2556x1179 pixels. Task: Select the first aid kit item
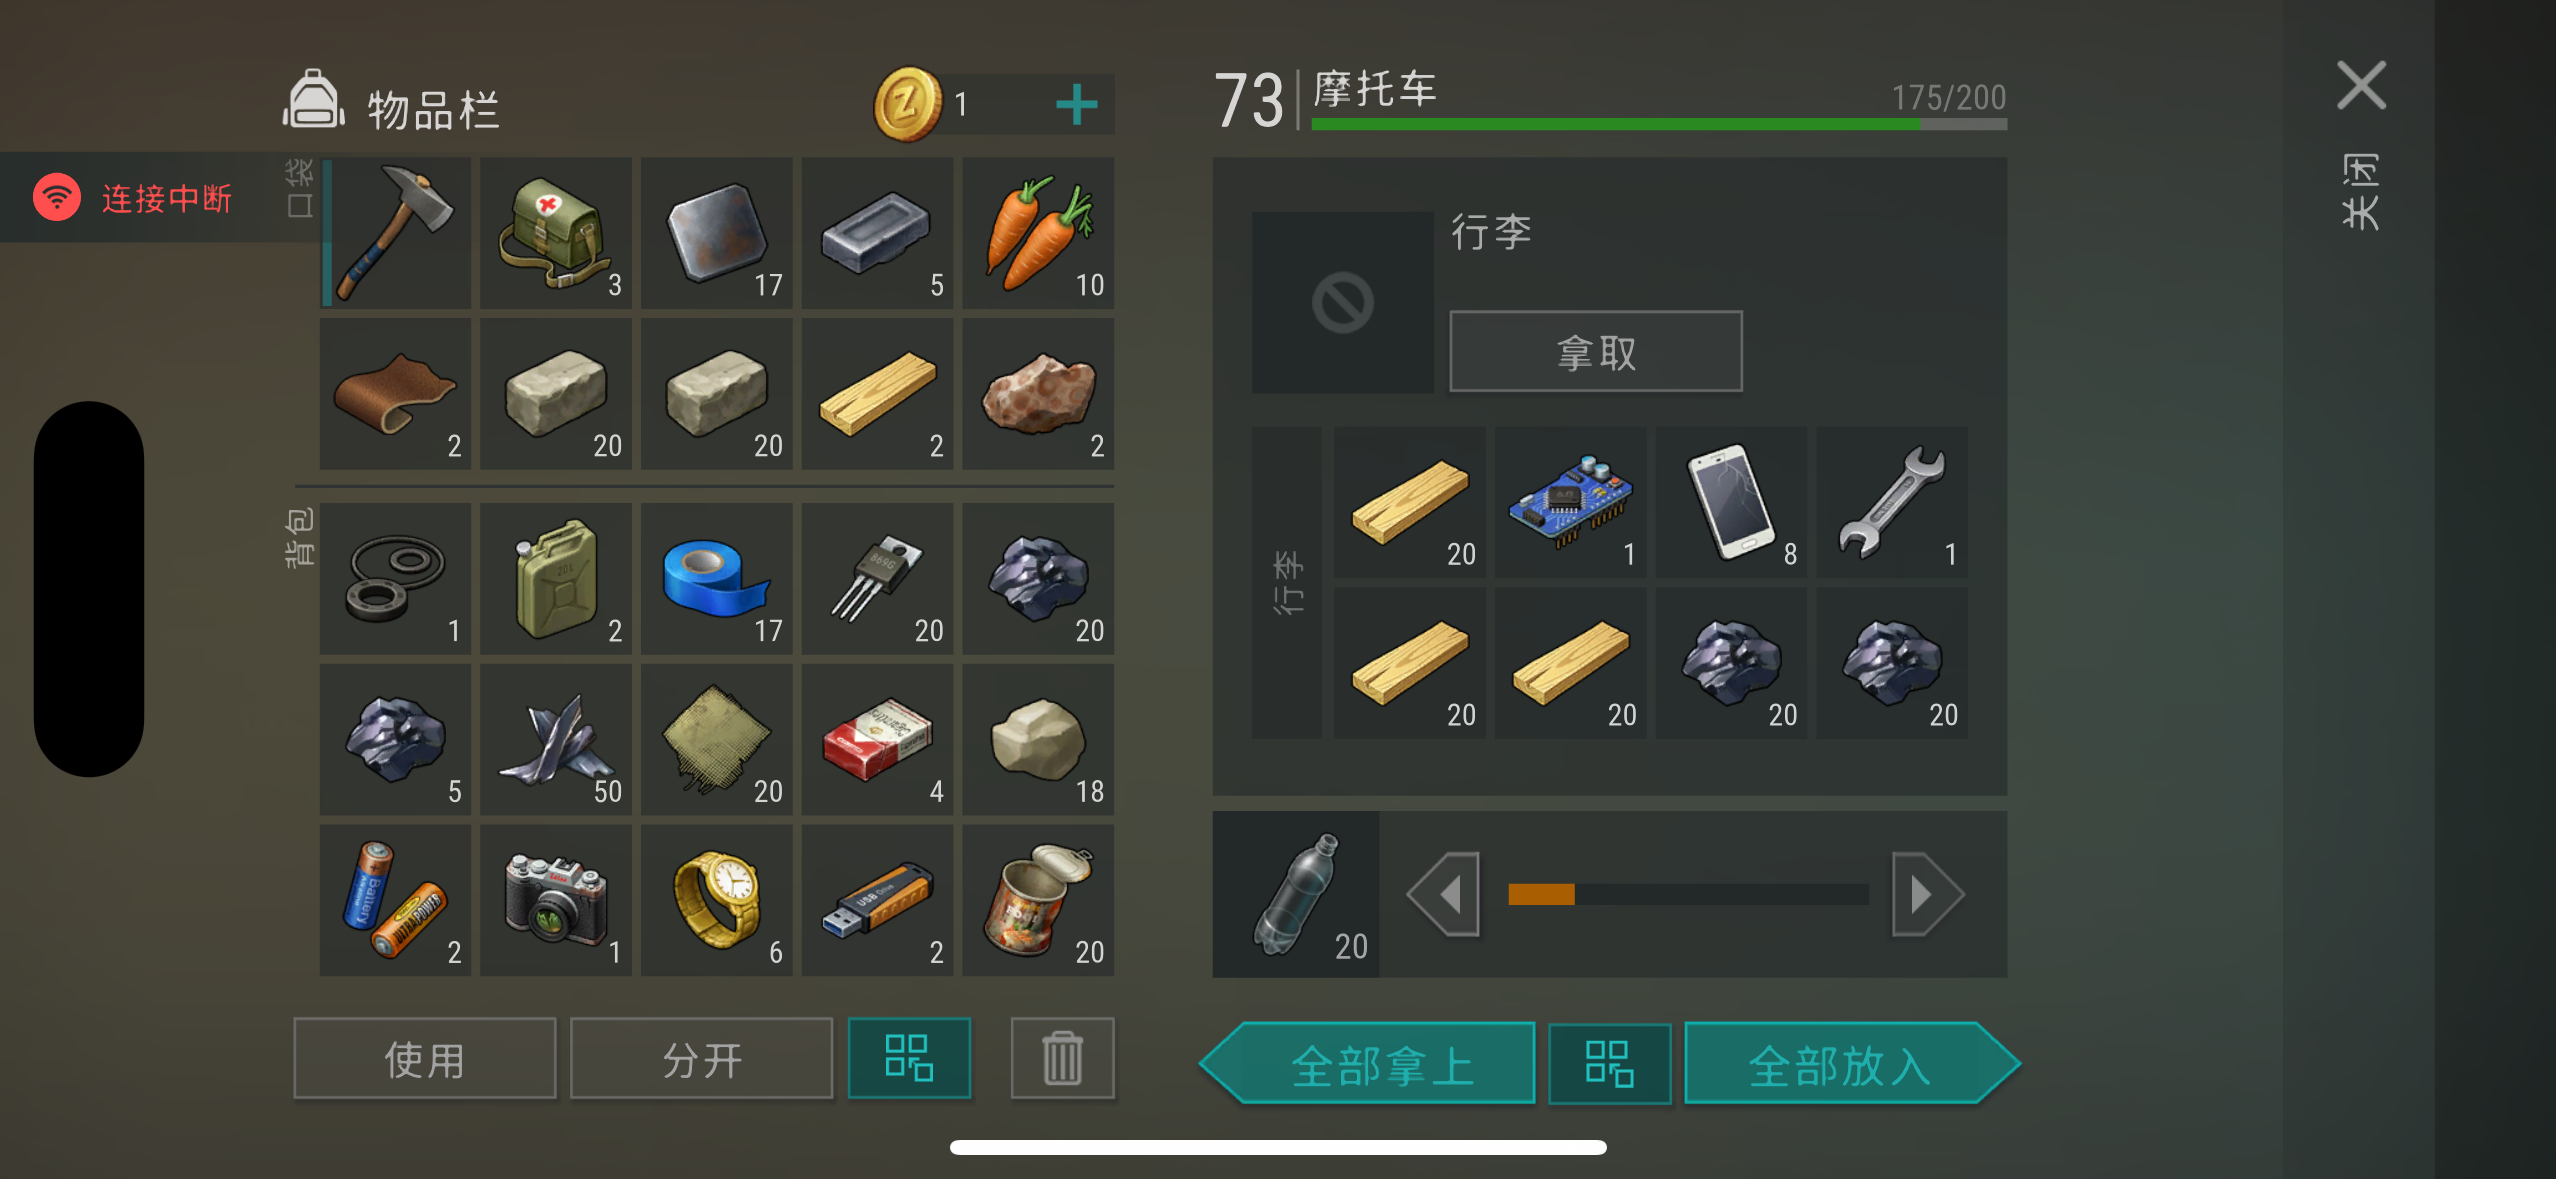pyautogui.click(x=556, y=232)
